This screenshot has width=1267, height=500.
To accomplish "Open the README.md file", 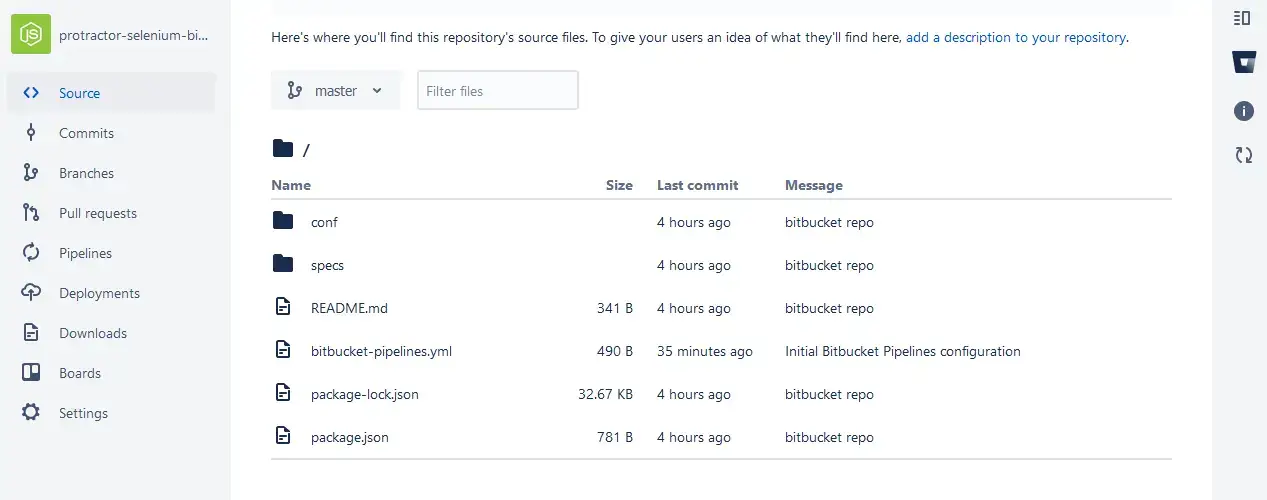I will point(349,308).
